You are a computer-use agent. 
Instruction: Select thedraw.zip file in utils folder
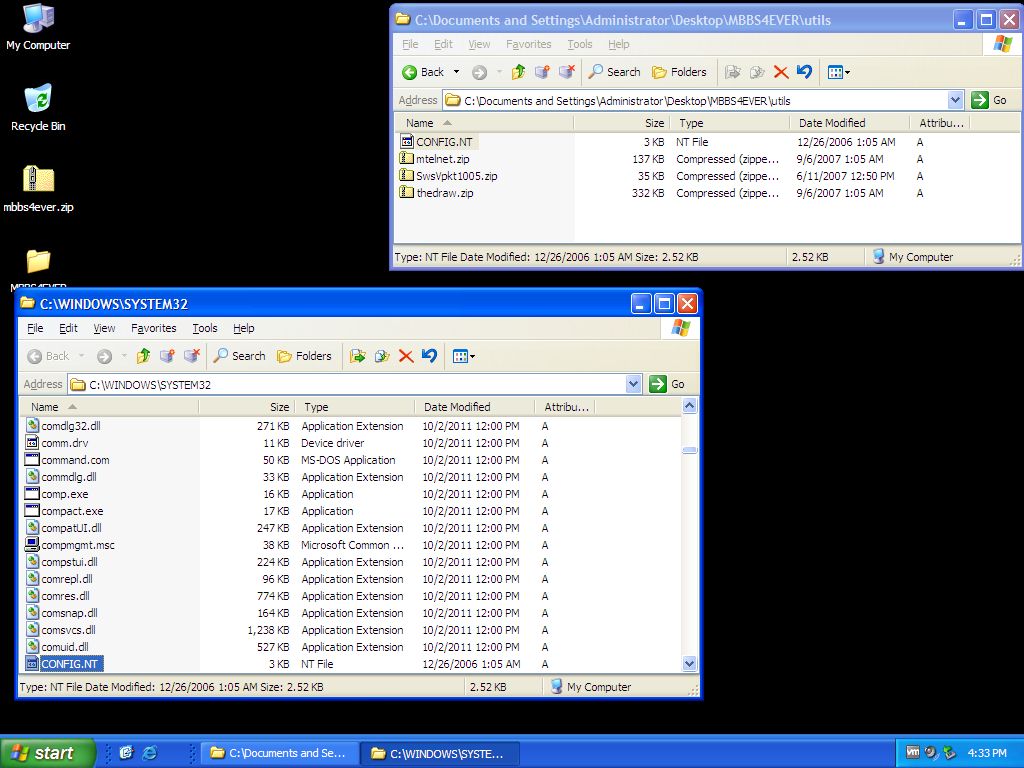click(x=444, y=193)
